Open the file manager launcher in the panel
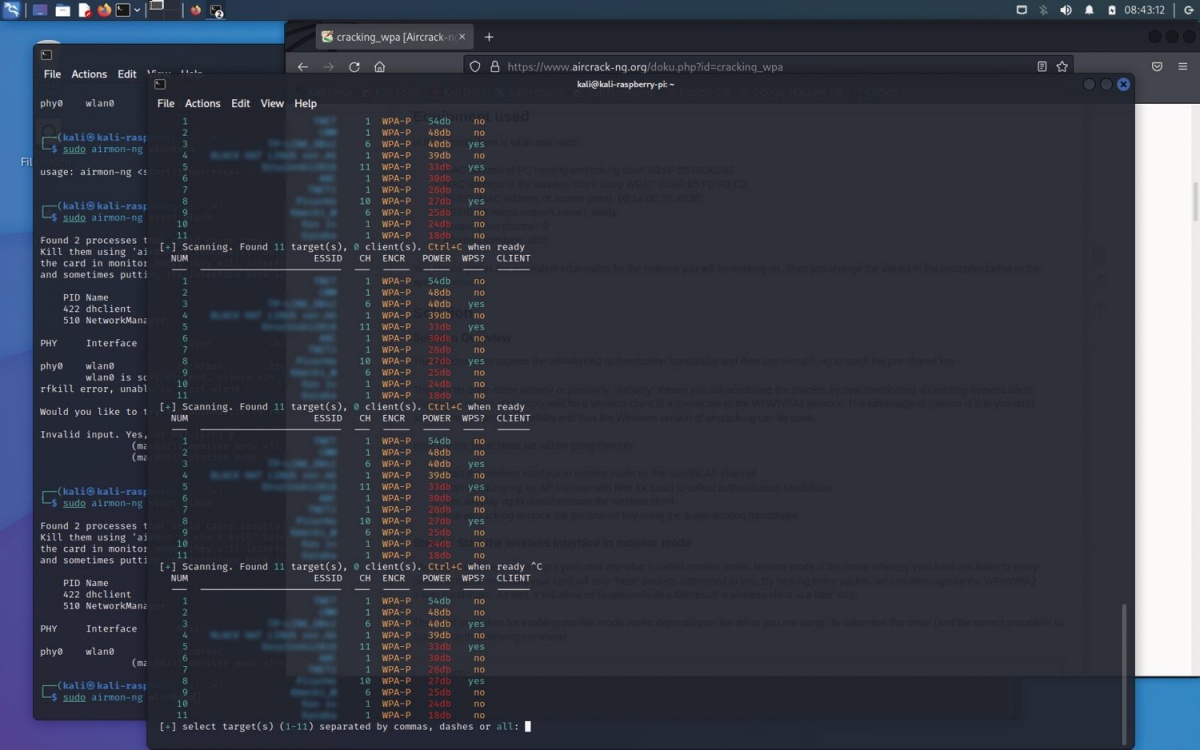The image size is (1200, 750). pyautogui.click(x=62, y=10)
